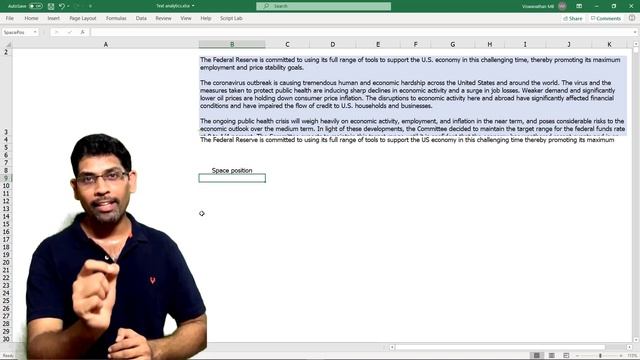Click the zoom in plus button
640x360 pixels.
[621, 356]
